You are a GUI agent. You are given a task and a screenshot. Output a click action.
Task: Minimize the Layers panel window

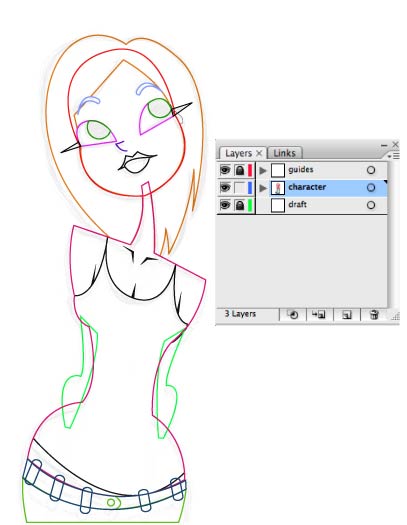pyautogui.click(x=384, y=145)
